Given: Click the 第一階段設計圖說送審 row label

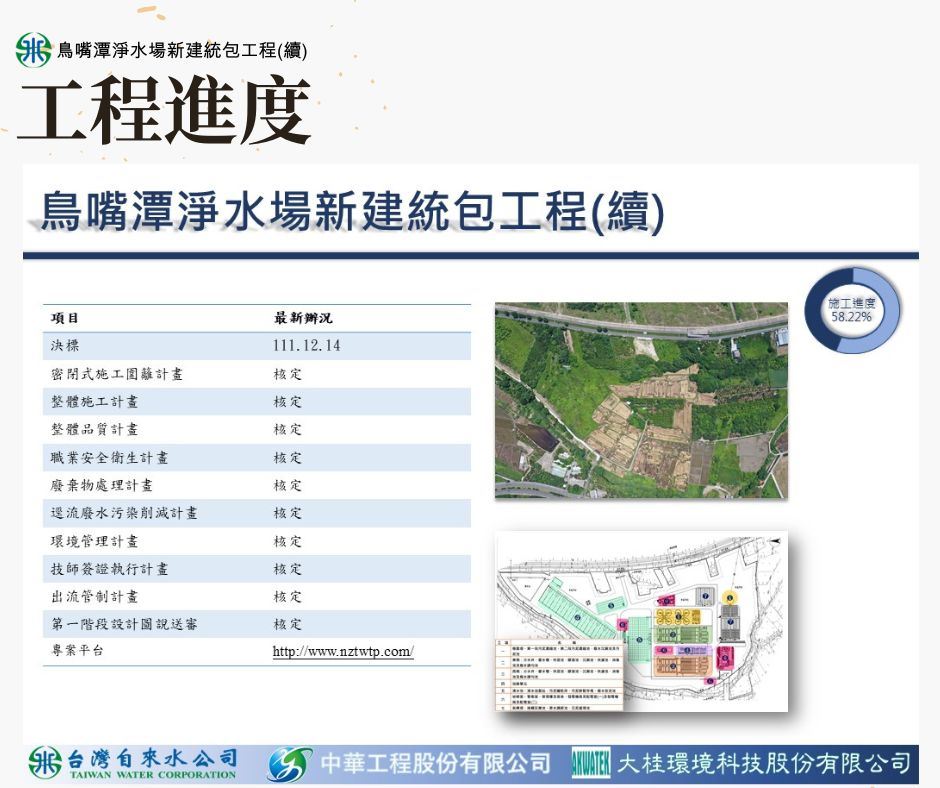Looking at the screenshot, I should (124, 624).
